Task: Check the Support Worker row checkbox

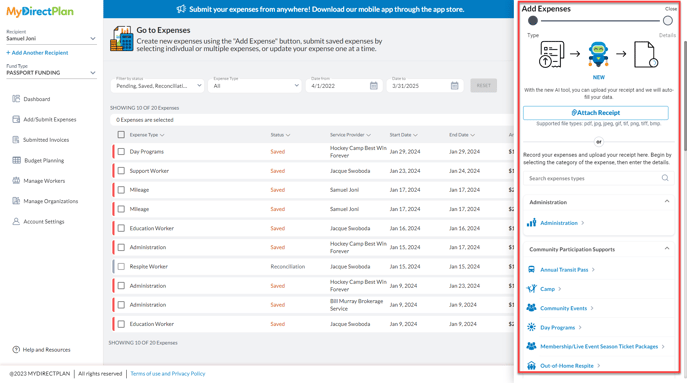Action: tap(121, 170)
